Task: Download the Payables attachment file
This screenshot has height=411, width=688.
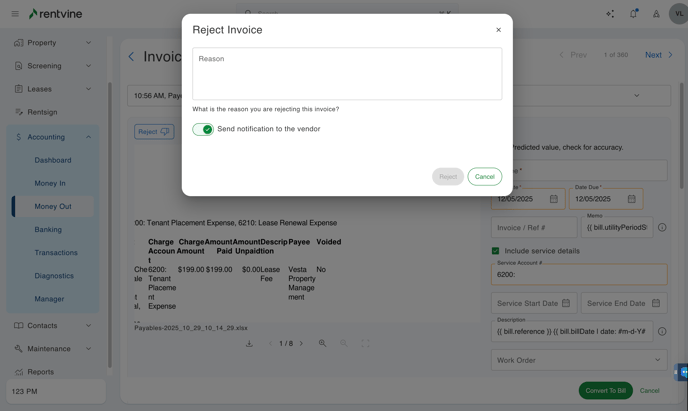Action: 249,343
